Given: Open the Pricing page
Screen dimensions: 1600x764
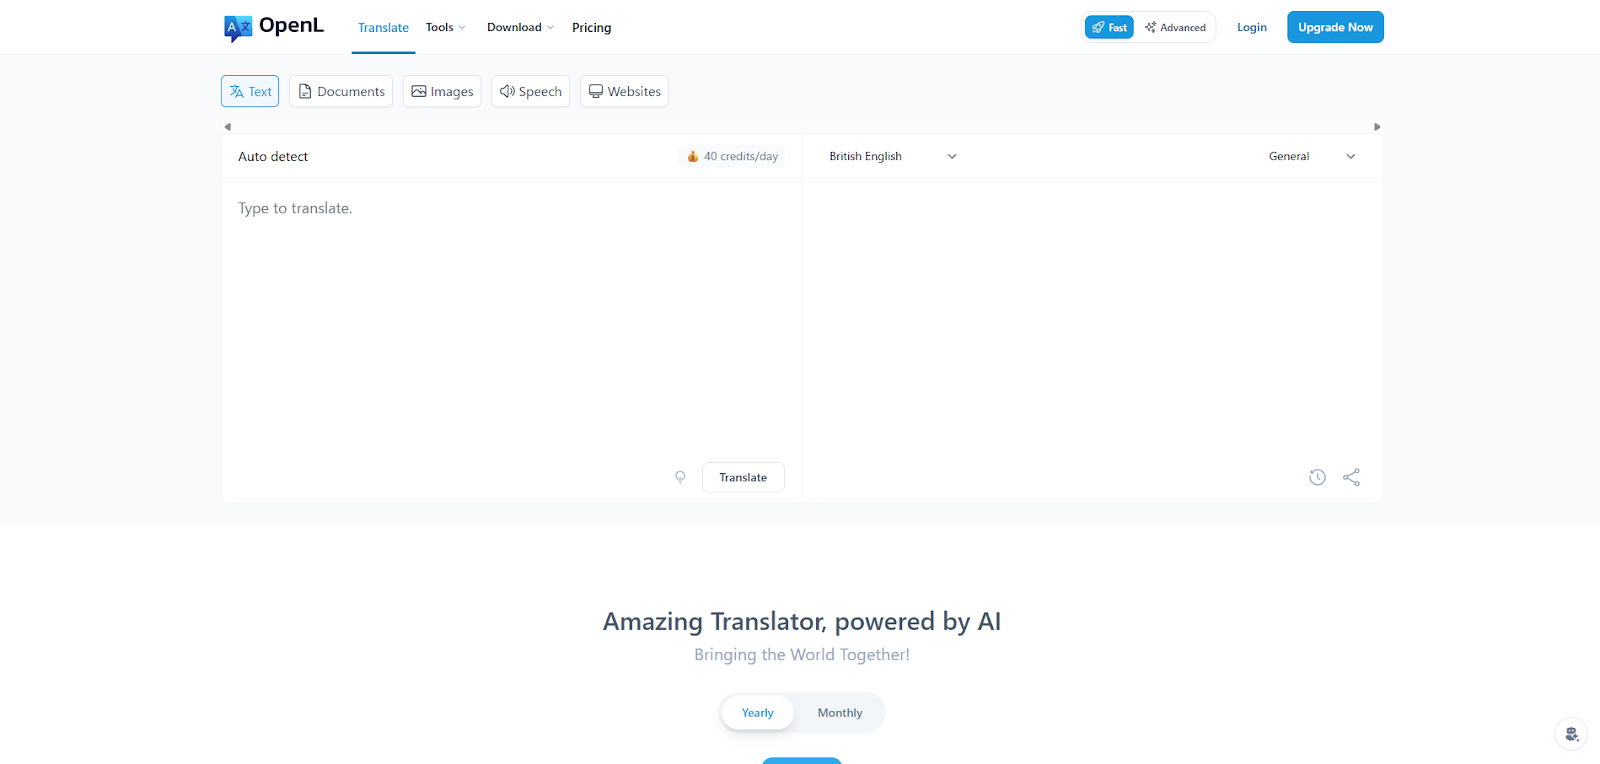Looking at the screenshot, I should click(x=591, y=27).
